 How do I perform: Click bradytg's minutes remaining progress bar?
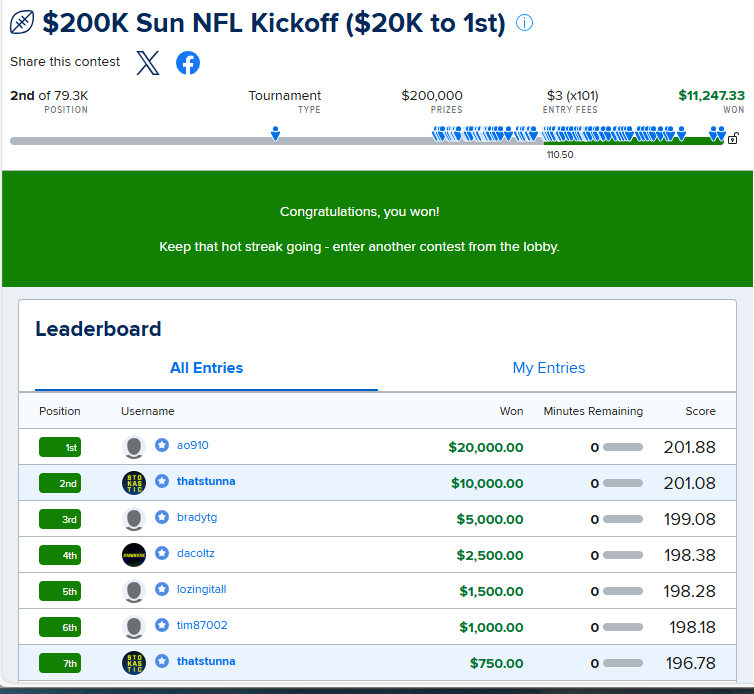(623, 519)
